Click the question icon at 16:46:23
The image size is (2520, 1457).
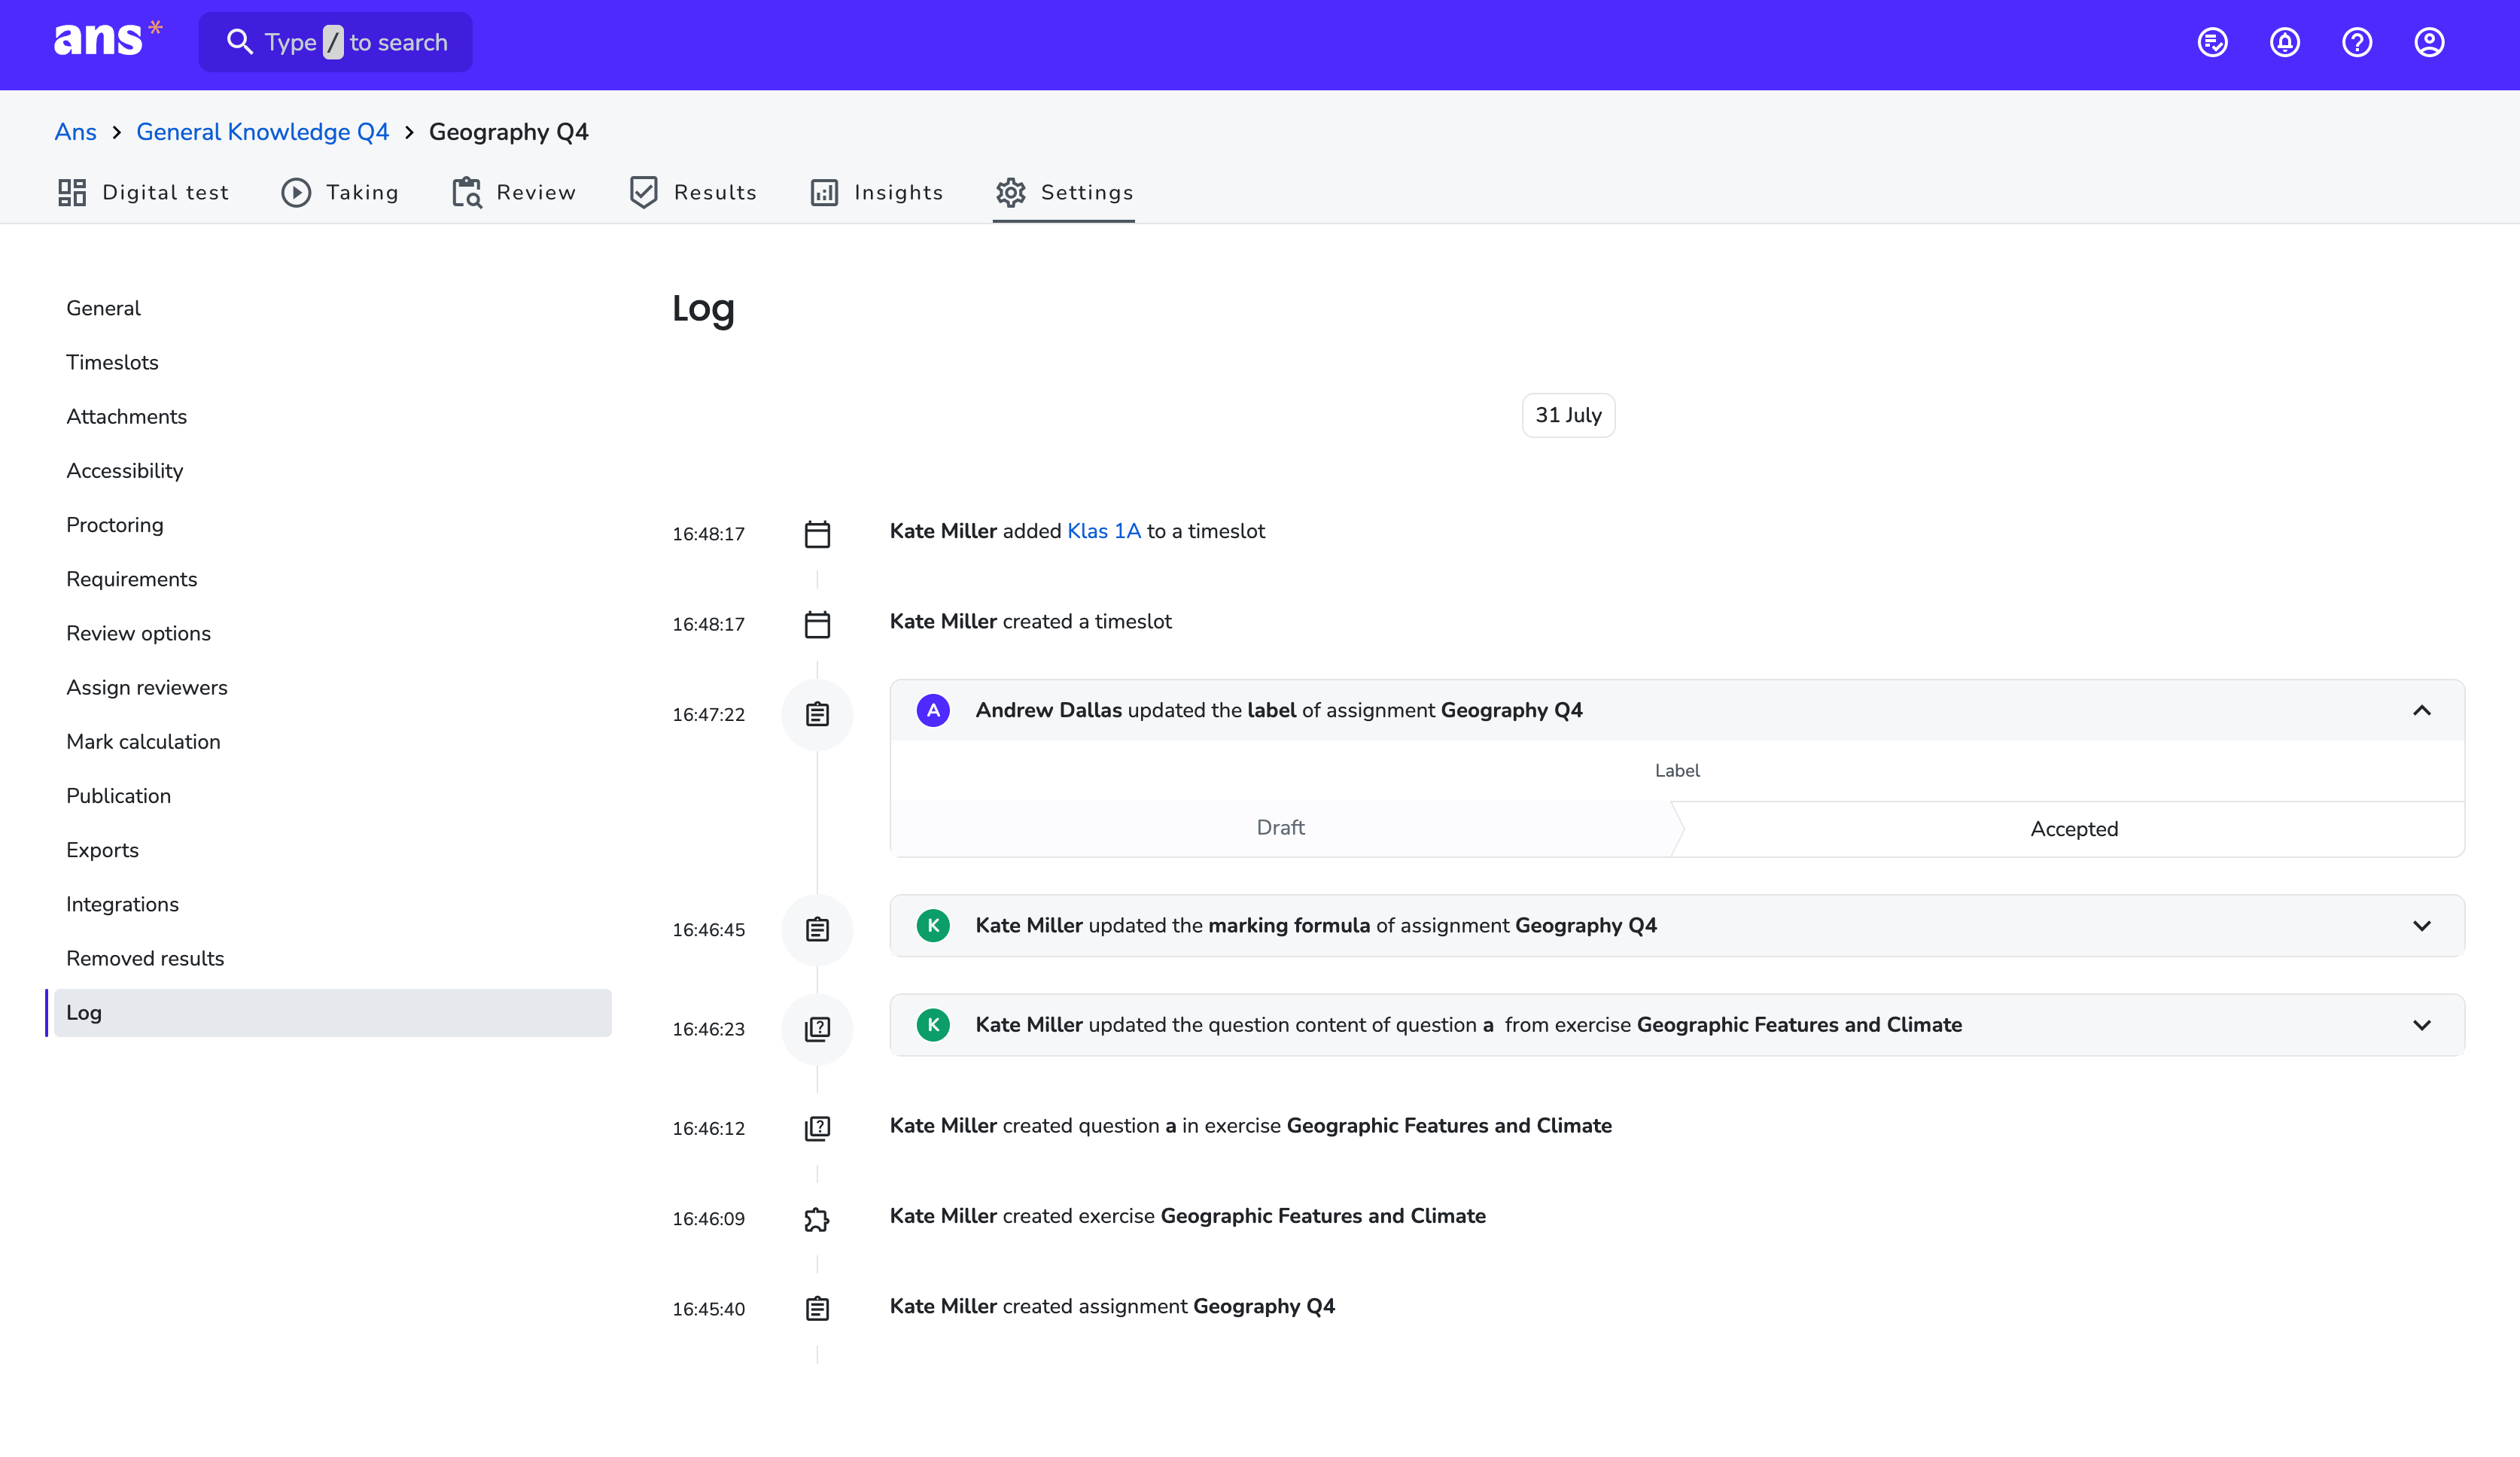coord(817,1029)
